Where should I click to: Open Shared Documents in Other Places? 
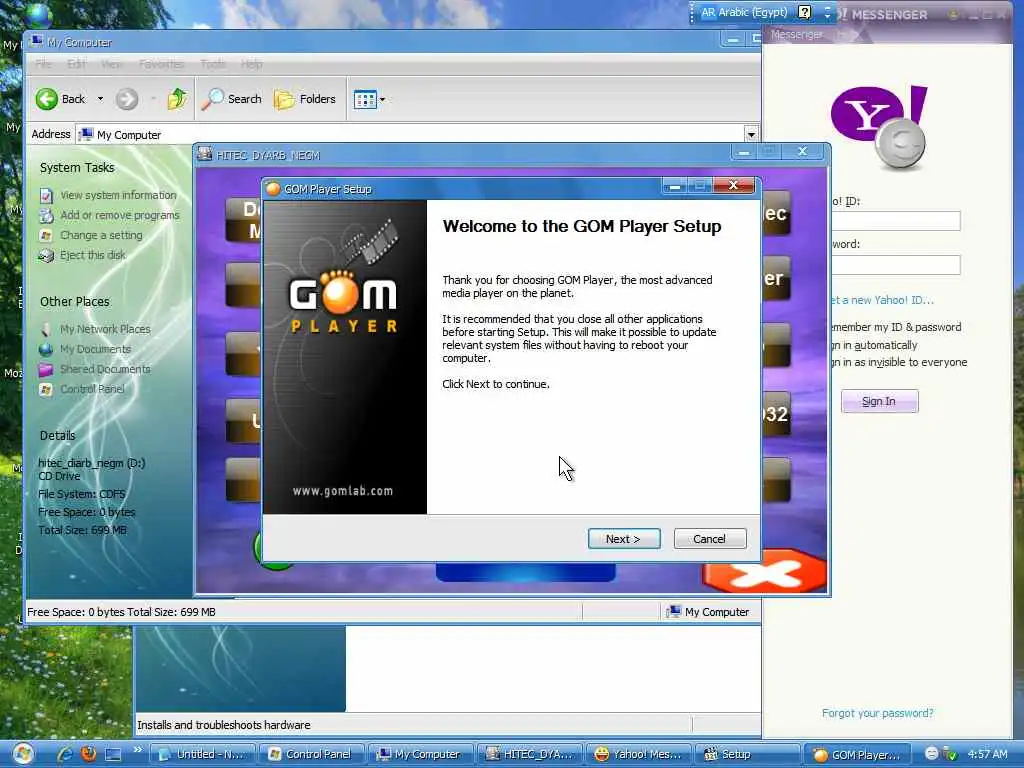coord(105,369)
